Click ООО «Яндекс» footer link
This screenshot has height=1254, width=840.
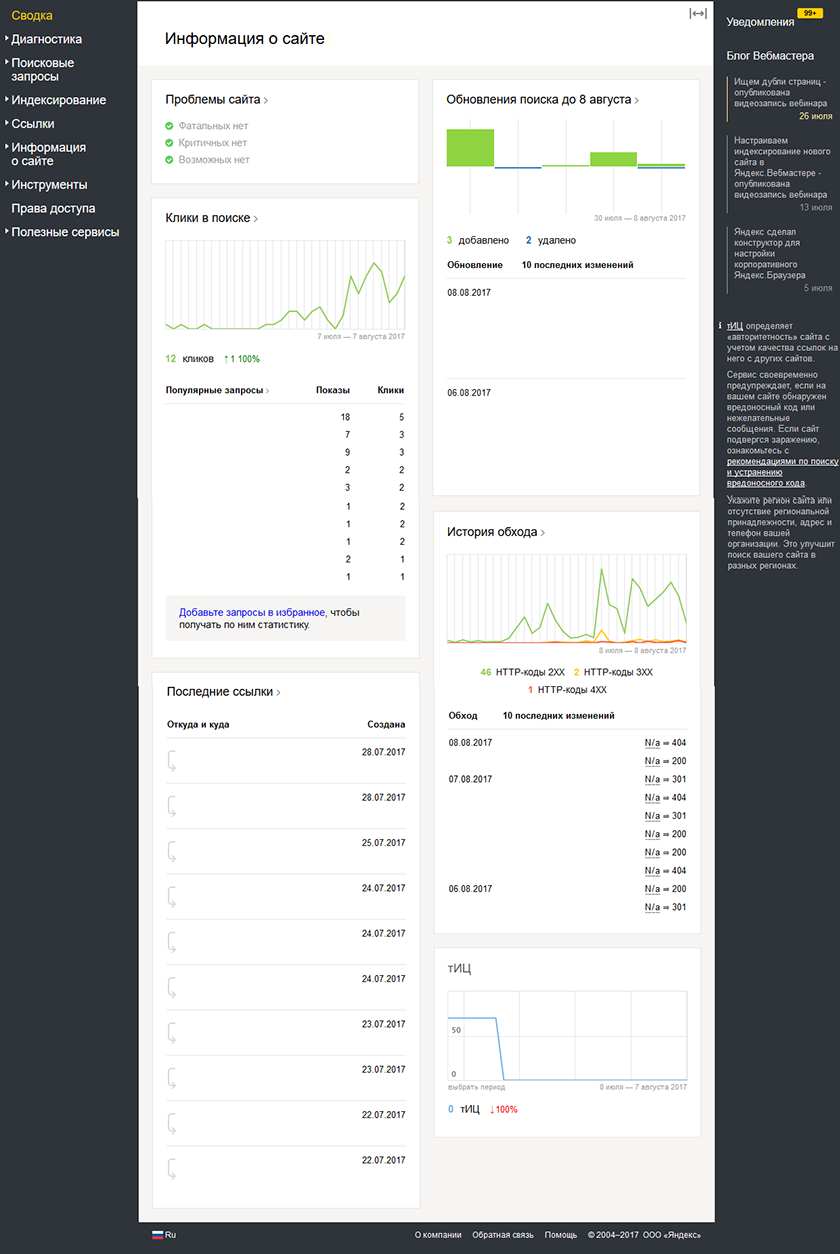672,1235
